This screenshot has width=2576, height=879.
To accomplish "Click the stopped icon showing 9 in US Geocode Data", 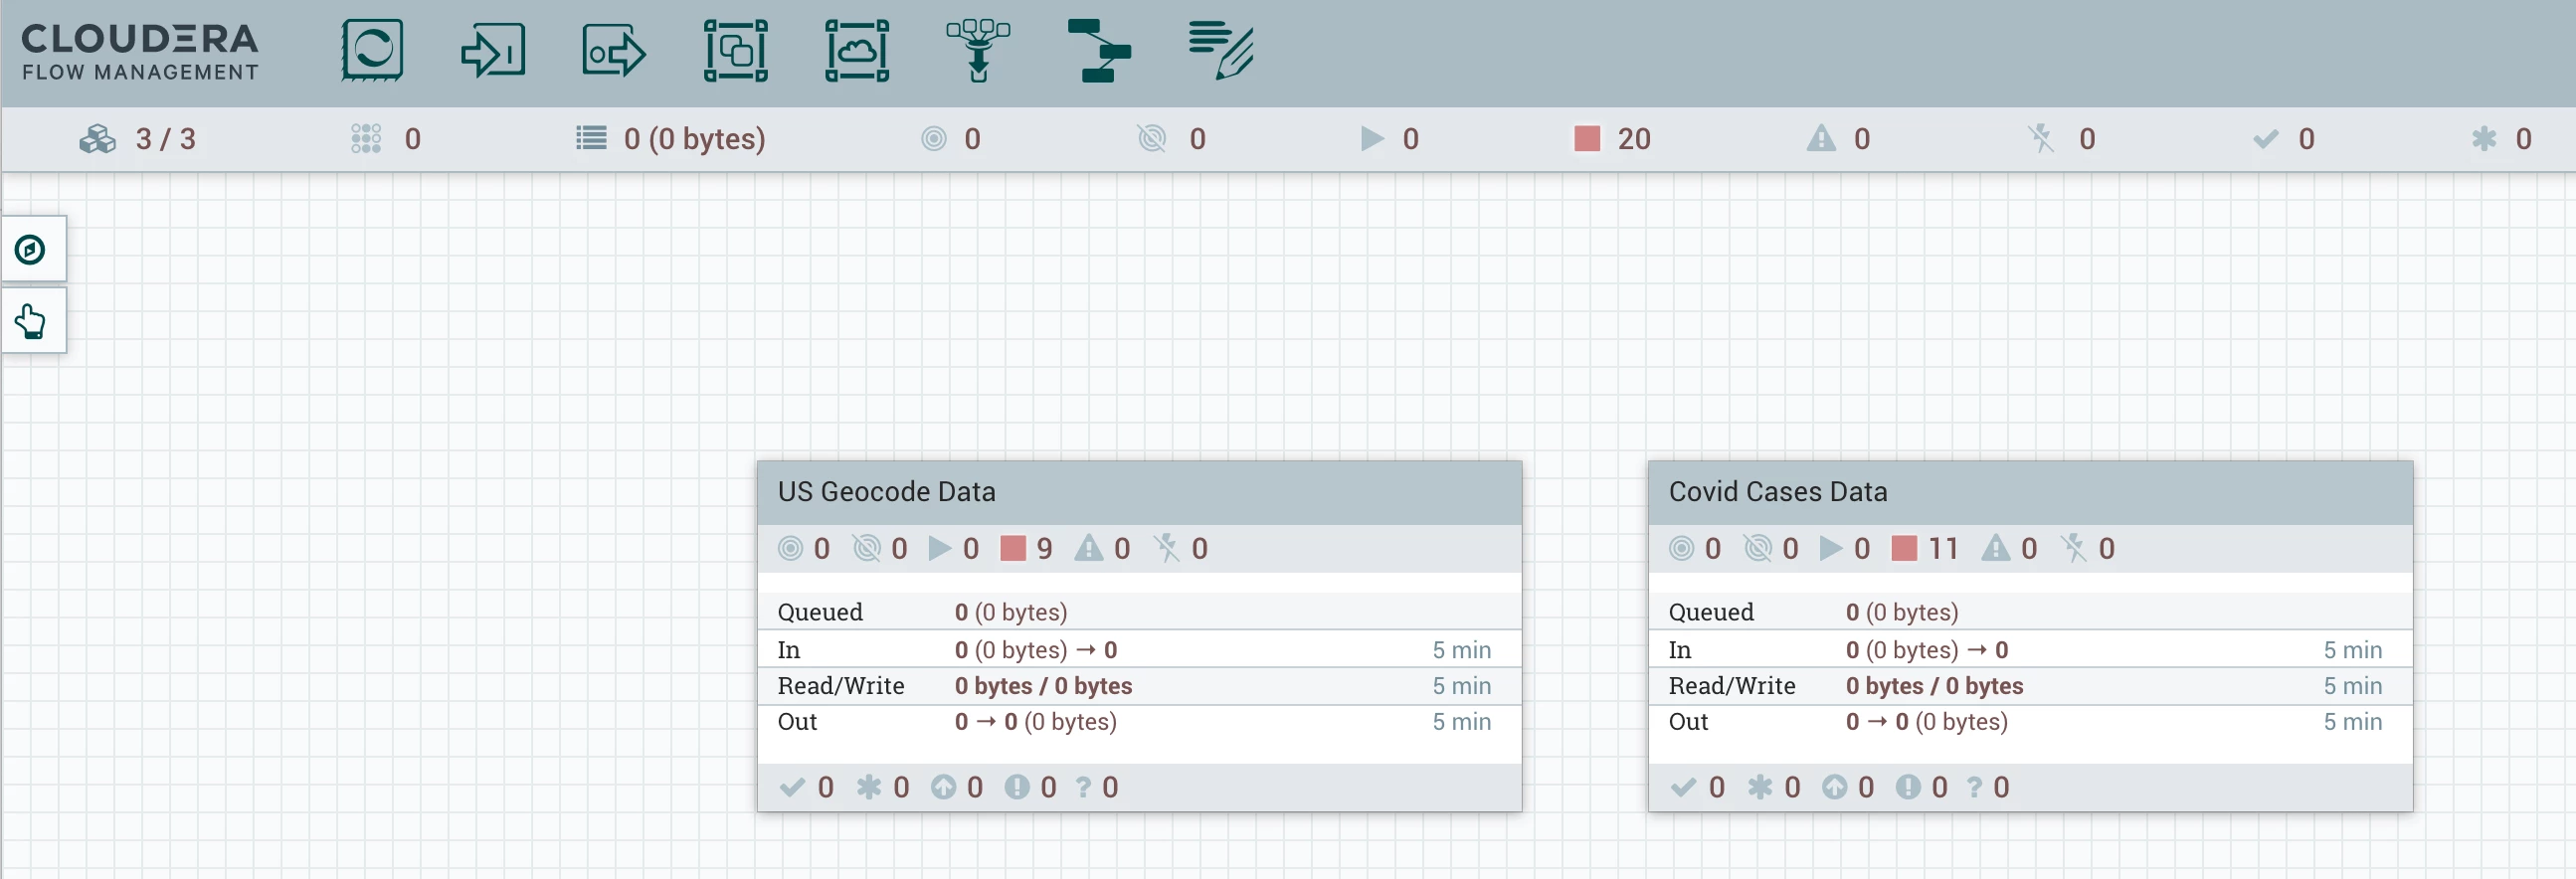I will pyautogui.click(x=1013, y=548).
